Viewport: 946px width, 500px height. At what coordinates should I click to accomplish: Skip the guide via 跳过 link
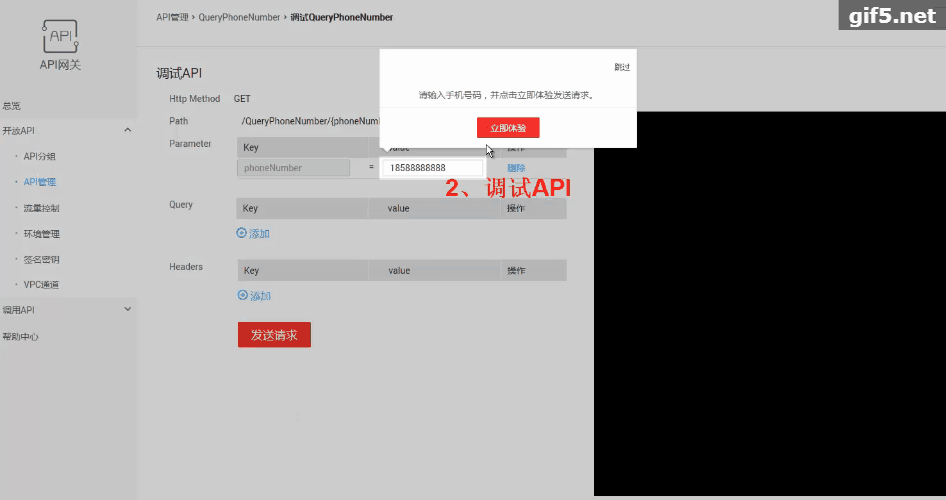(622, 67)
